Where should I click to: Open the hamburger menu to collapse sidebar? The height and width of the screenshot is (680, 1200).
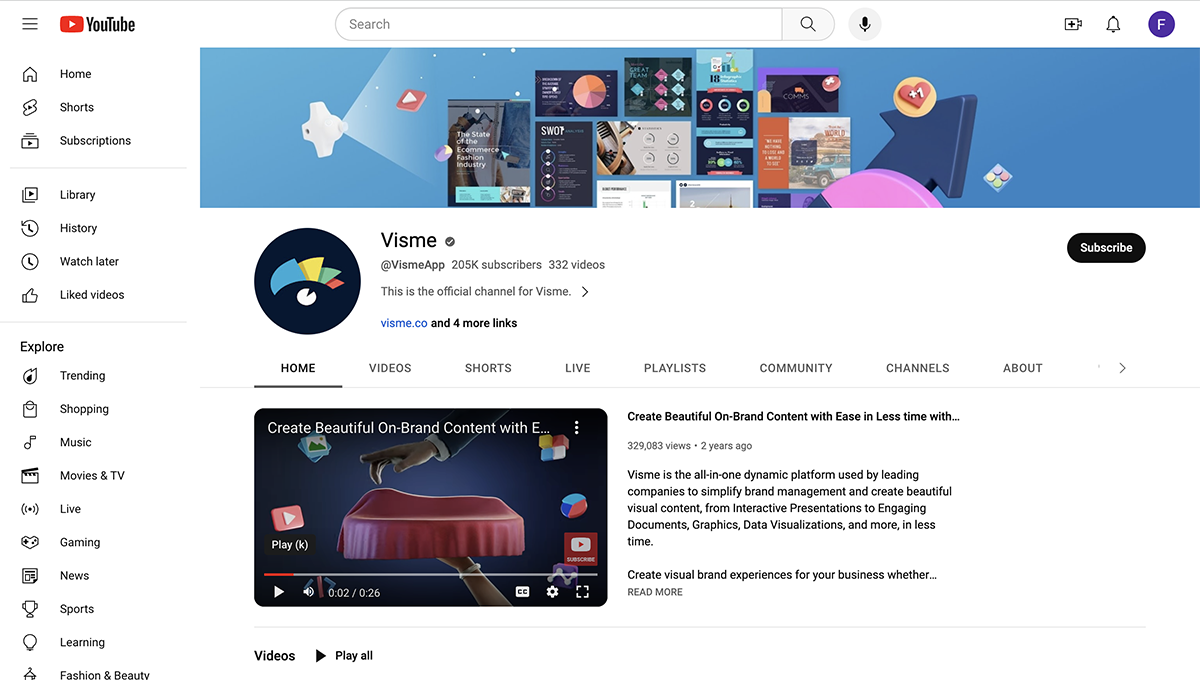30,23
